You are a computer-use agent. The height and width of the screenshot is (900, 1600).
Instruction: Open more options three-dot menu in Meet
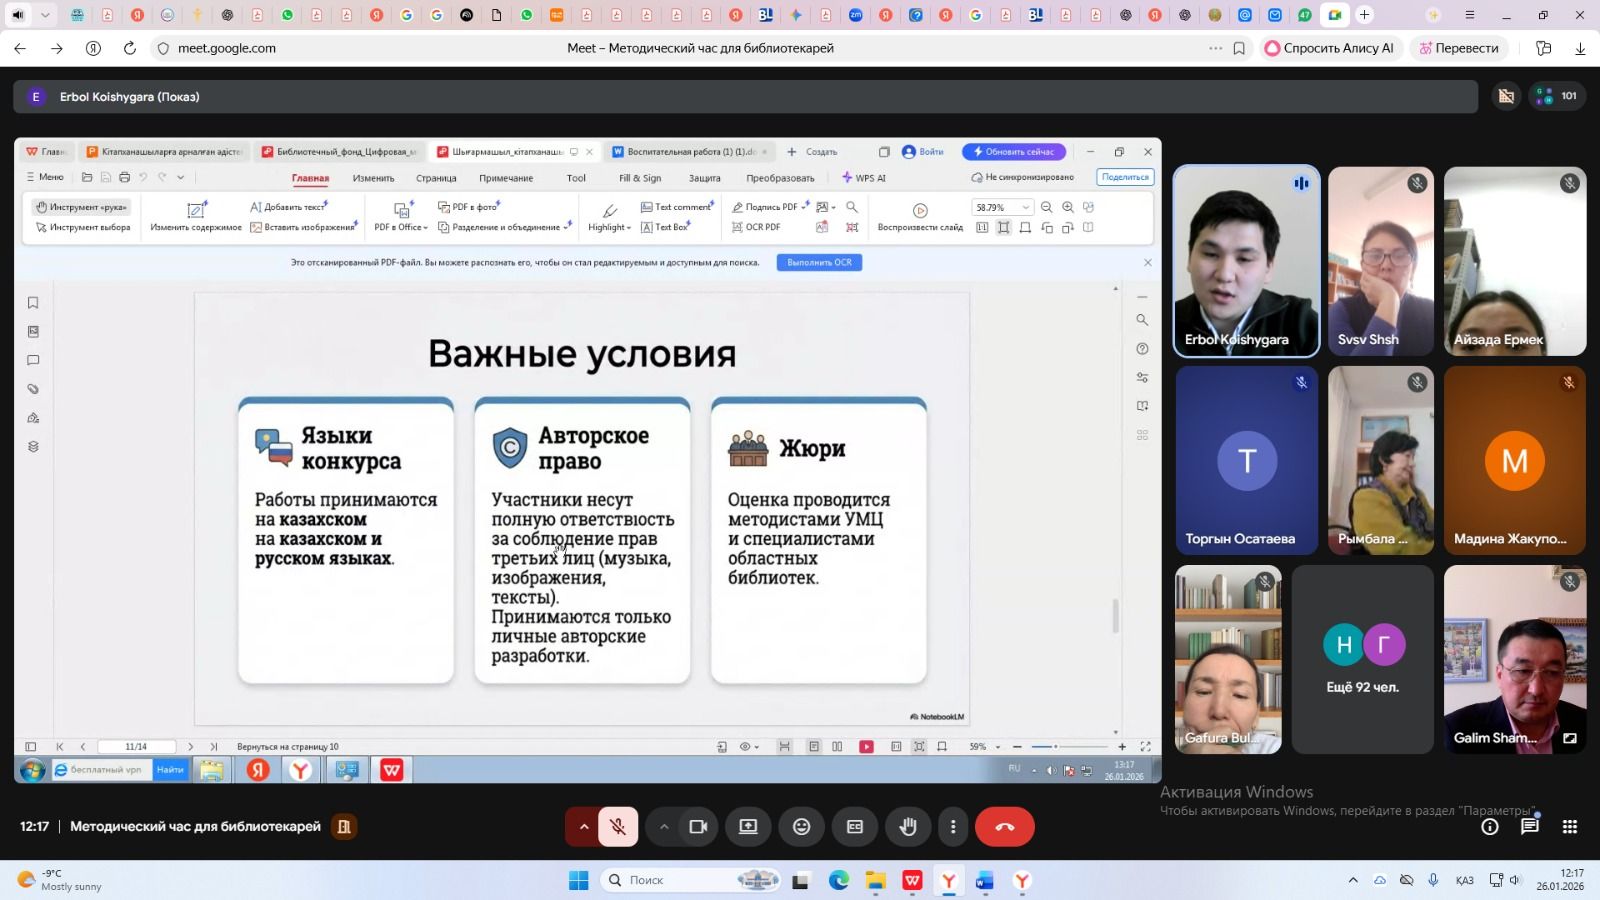click(953, 827)
